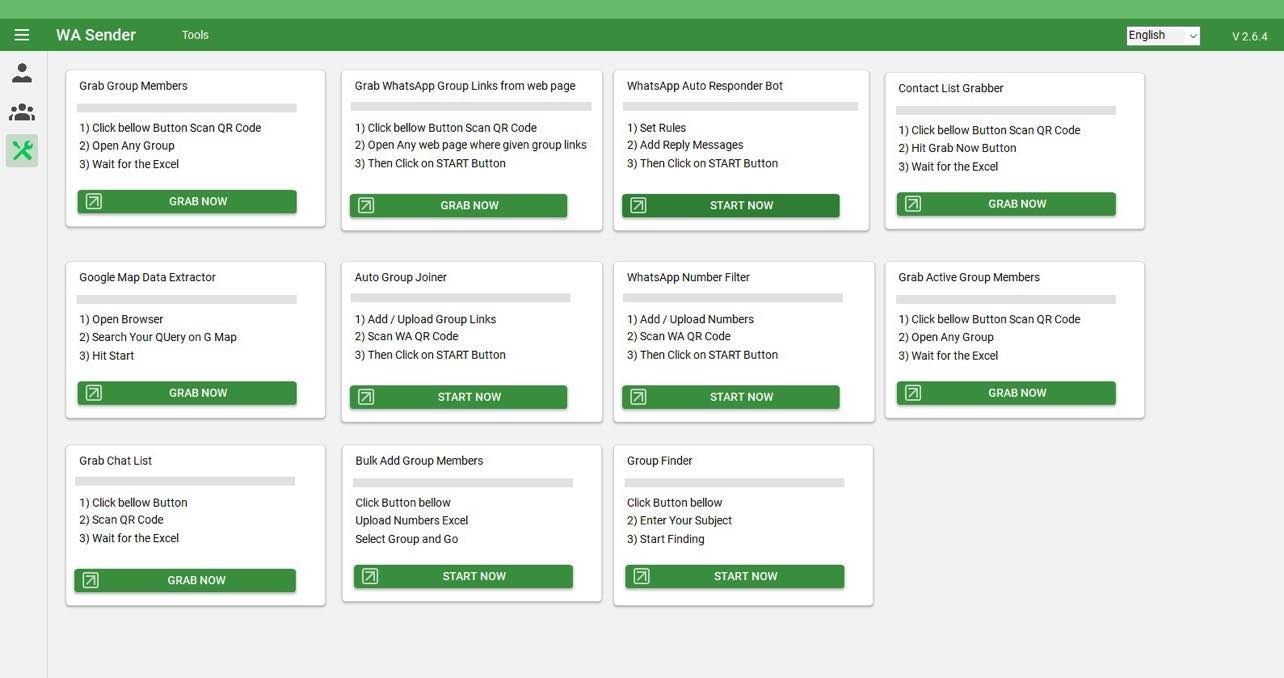Click launch icon in WhatsApp Number Filter card
The height and width of the screenshot is (678, 1284).
[x=638, y=397]
